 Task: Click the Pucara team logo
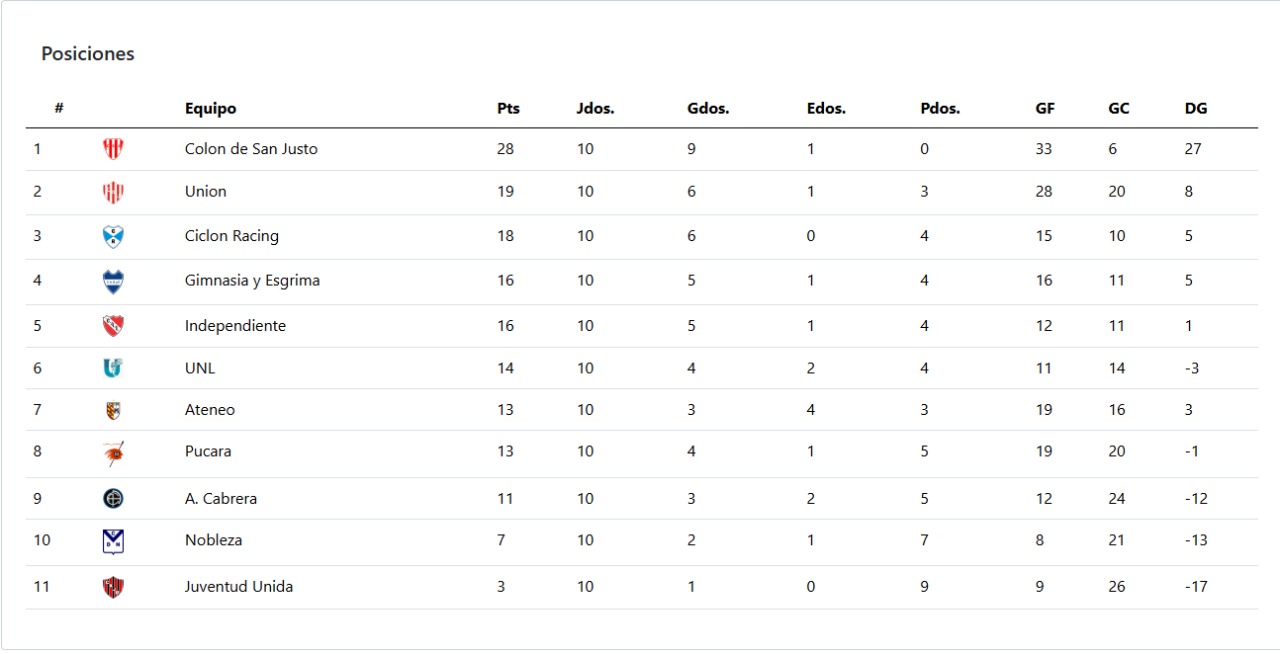(113, 453)
